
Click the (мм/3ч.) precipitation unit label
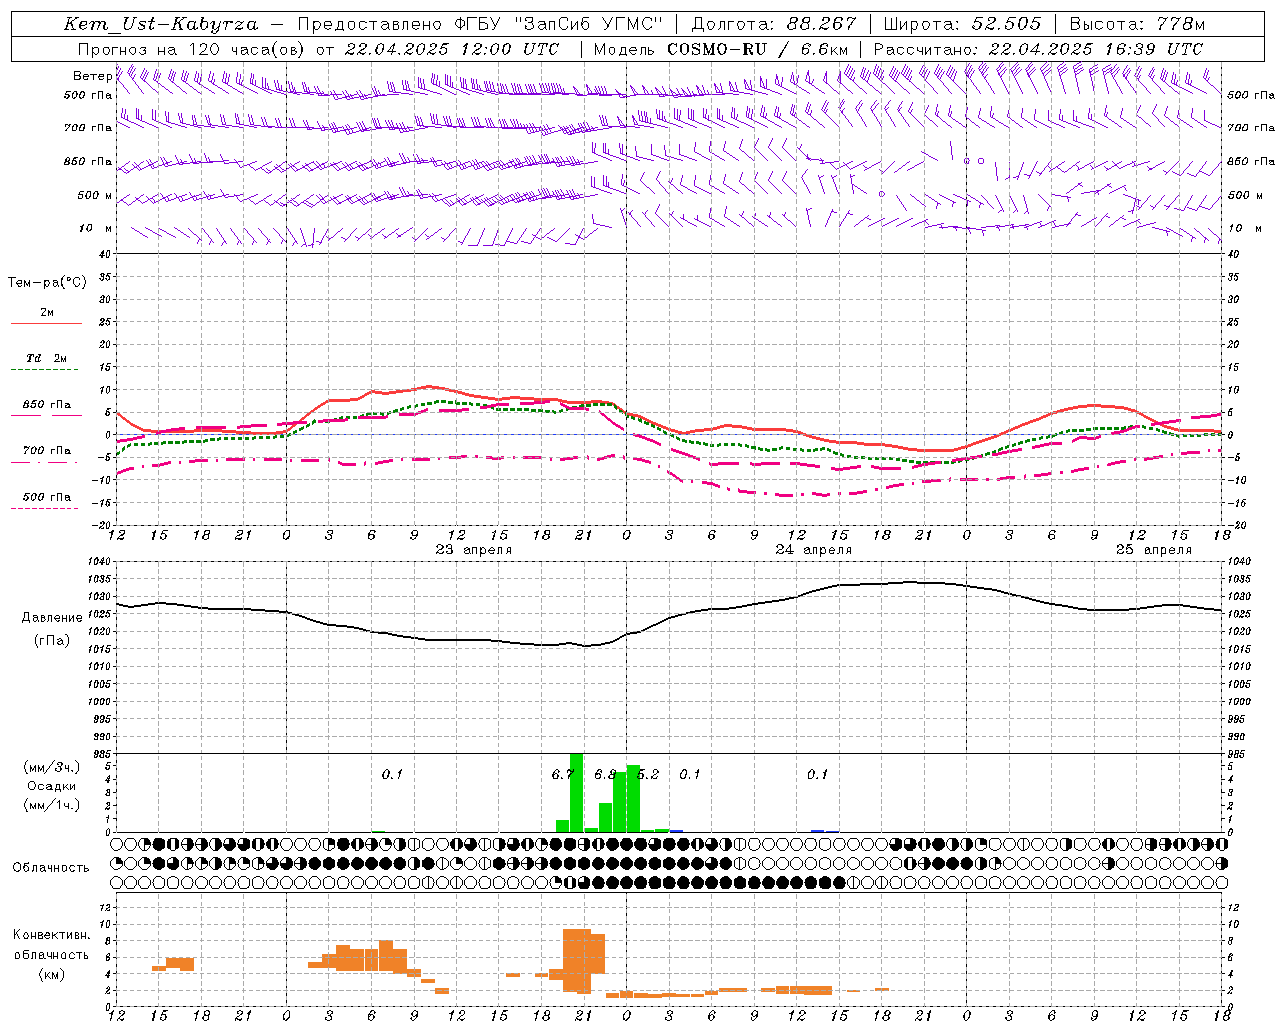click(x=52, y=768)
